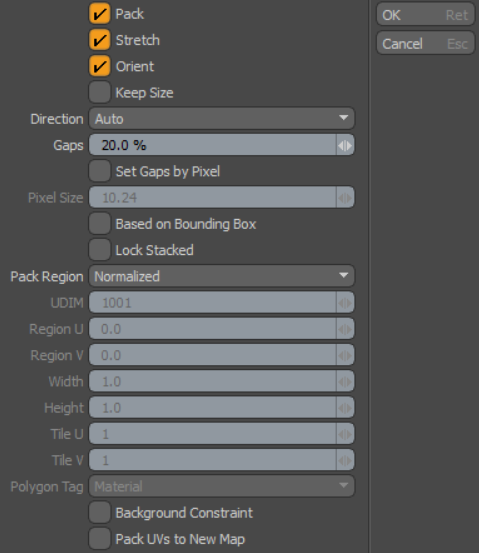Open the Polygon Tag Material dropdown
Image resolution: width=479 pixels, height=553 pixels.
point(222,486)
